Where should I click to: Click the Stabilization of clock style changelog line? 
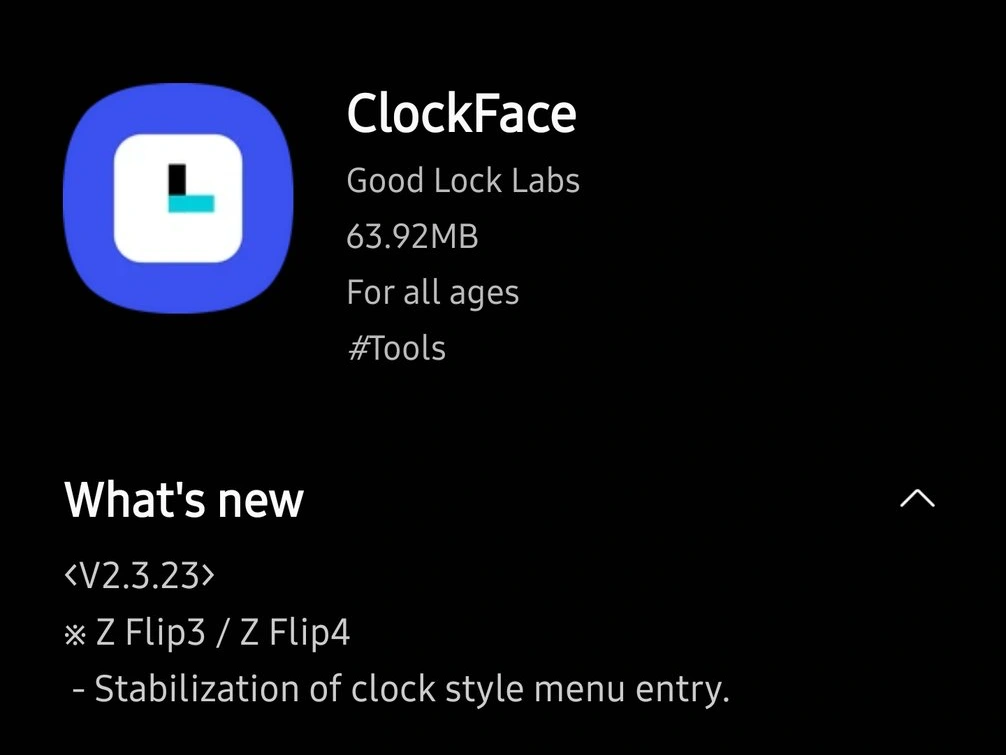[x=400, y=690]
